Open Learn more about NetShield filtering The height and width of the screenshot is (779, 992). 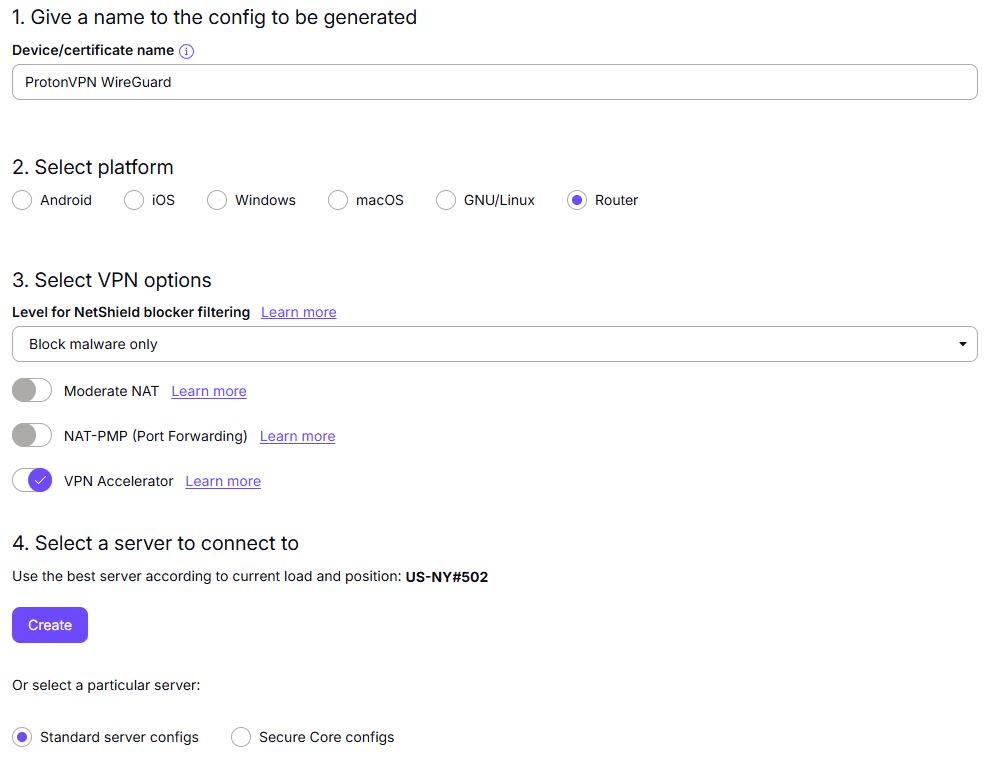tap(297, 312)
